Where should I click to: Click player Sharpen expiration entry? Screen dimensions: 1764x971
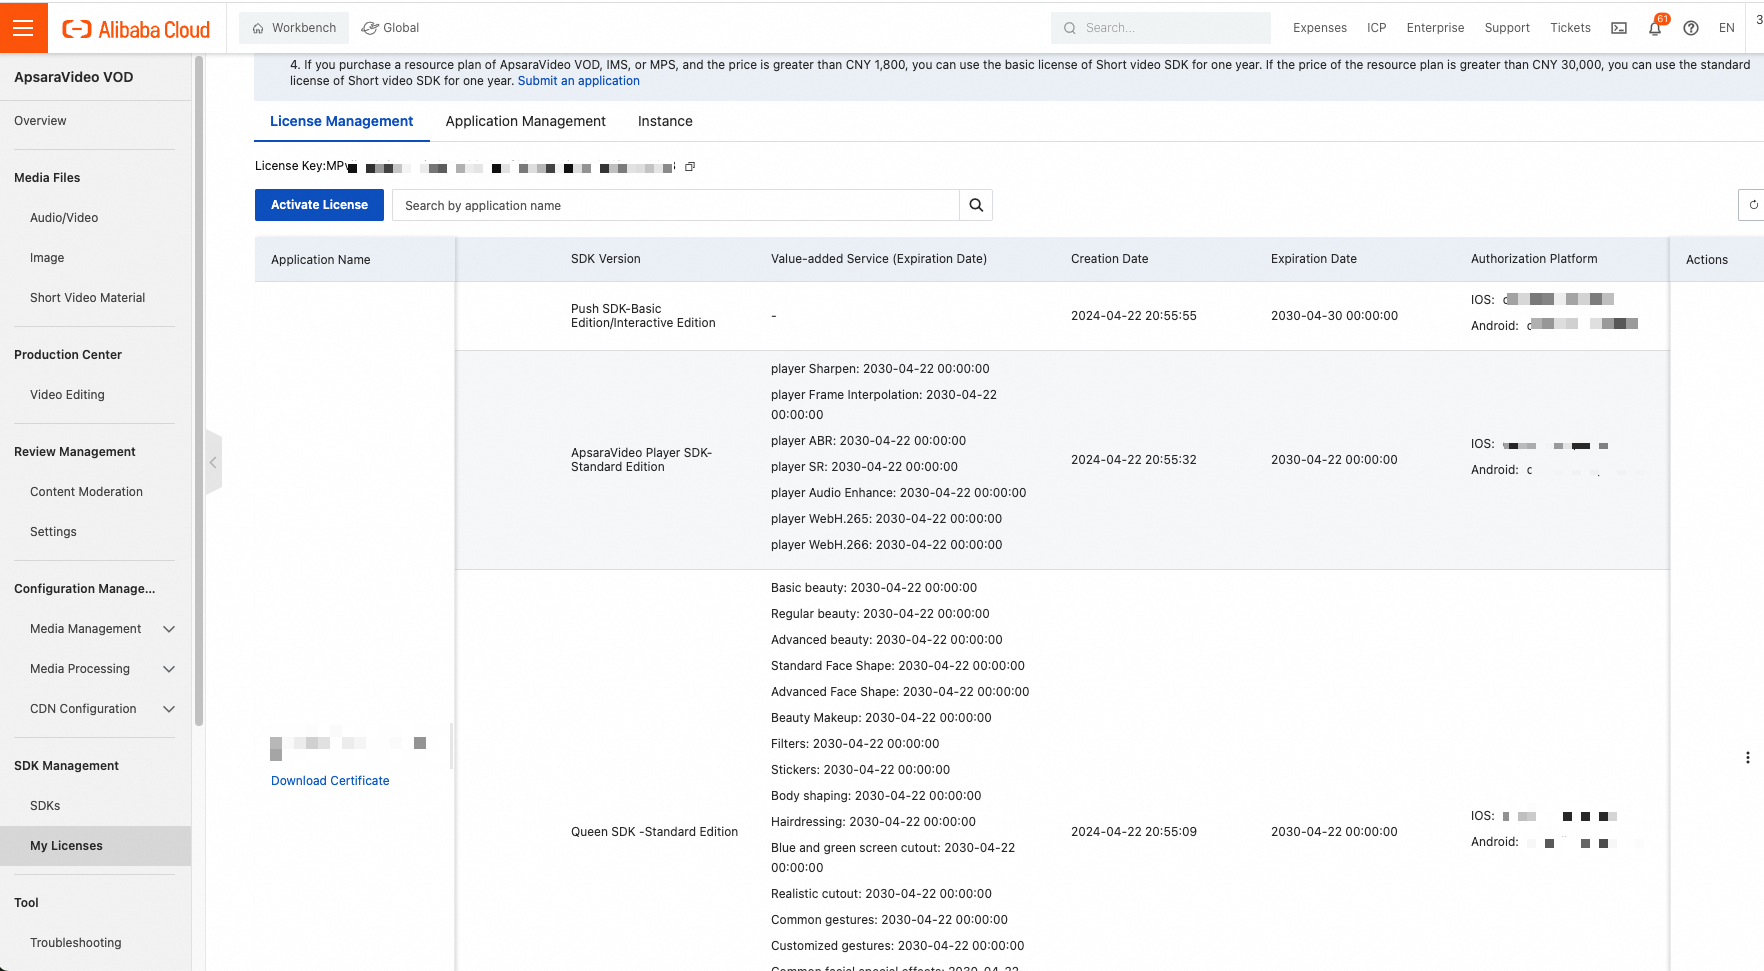coord(880,369)
